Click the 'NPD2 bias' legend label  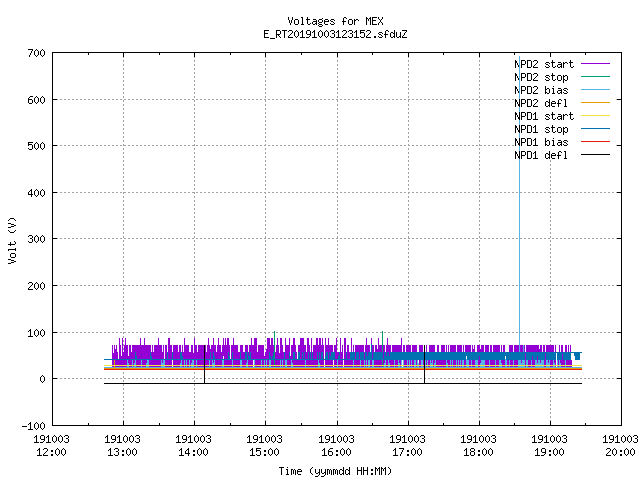pos(541,90)
